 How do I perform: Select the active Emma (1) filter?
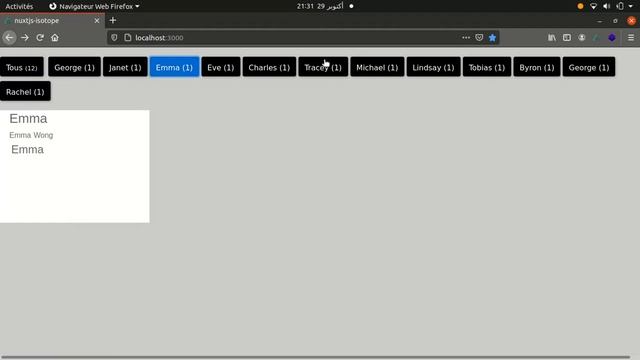[174, 67]
